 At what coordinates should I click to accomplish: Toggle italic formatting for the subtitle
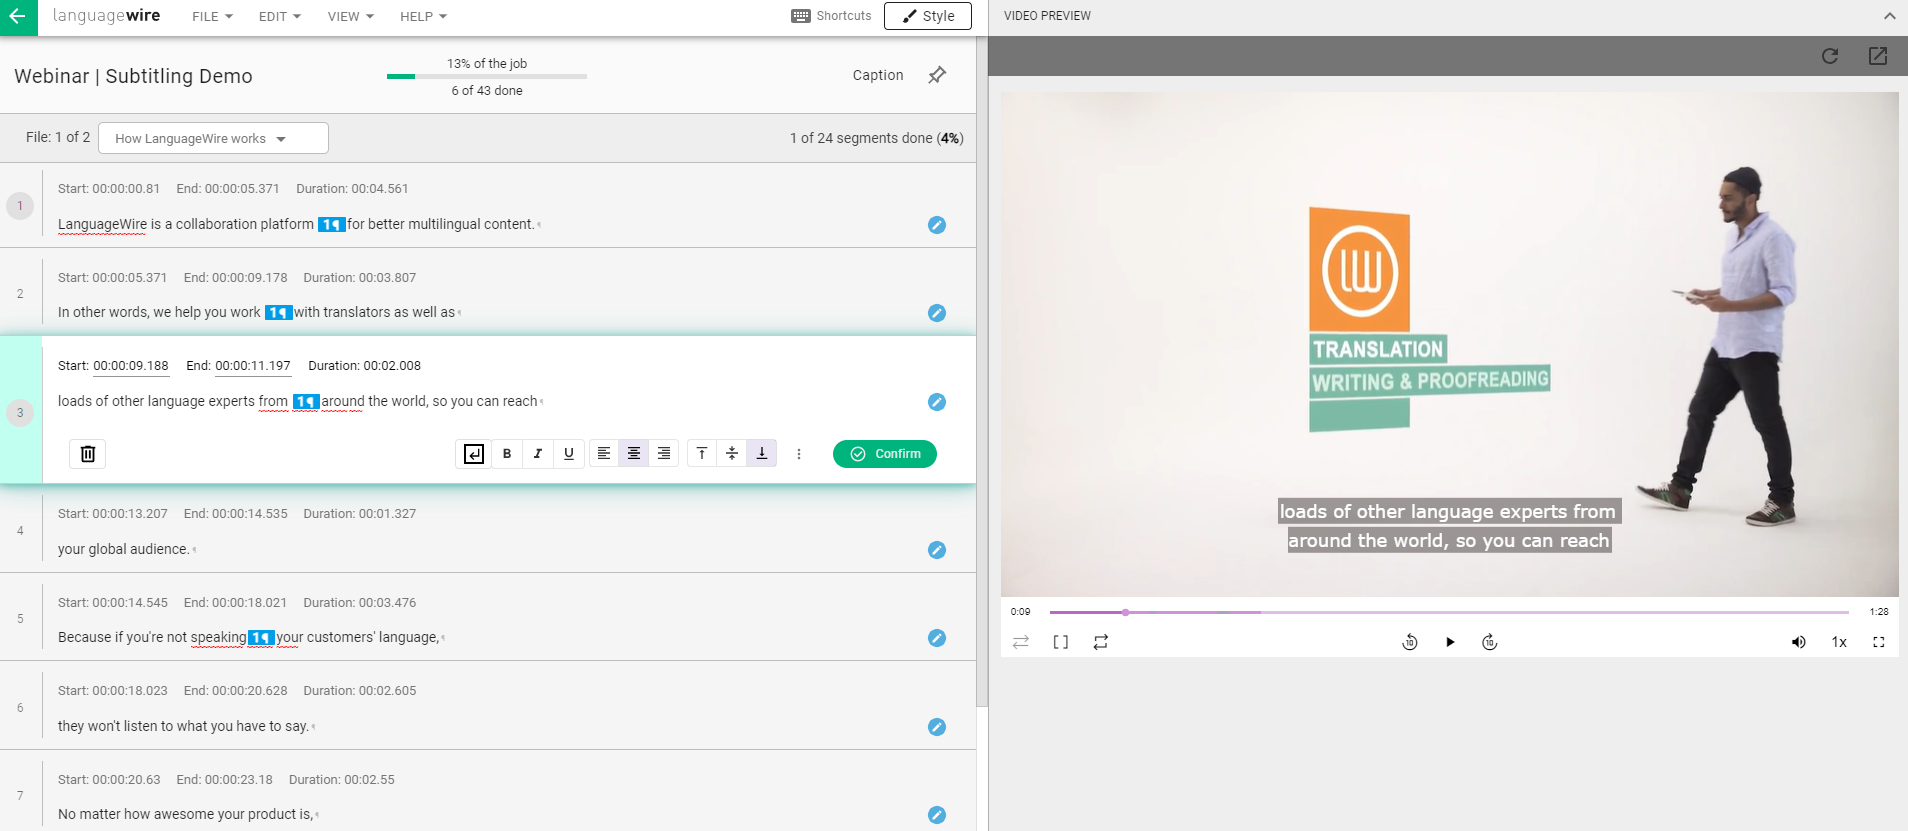point(538,454)
